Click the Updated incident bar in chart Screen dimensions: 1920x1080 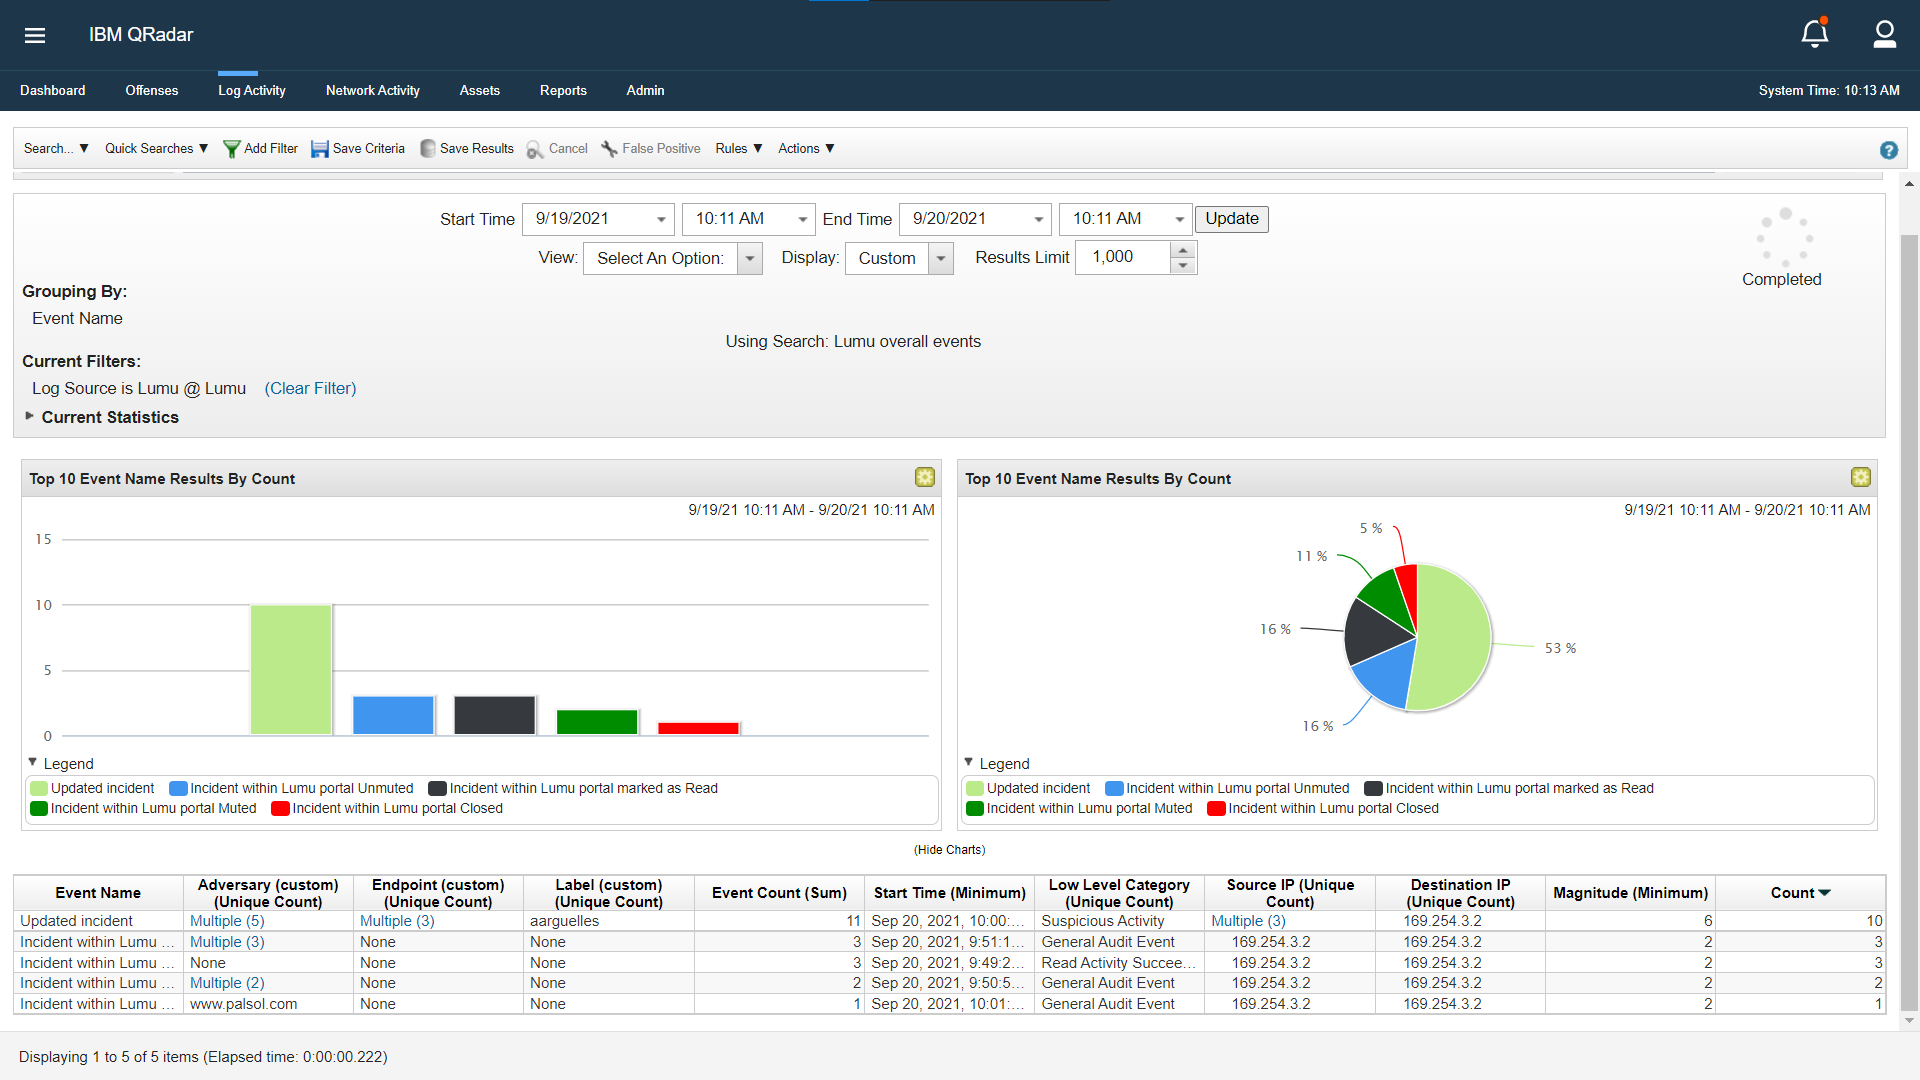(291, 669)
